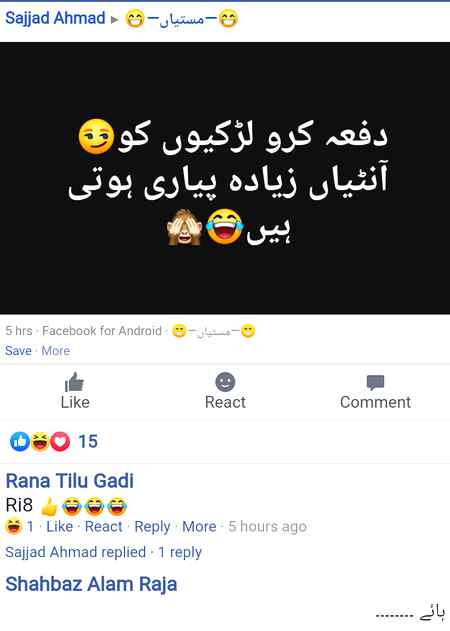Viewport: 450px width, 631px height.
Task: Reply to Rana Tilu Gadi's comment
Action: click(x=152, y=526)
